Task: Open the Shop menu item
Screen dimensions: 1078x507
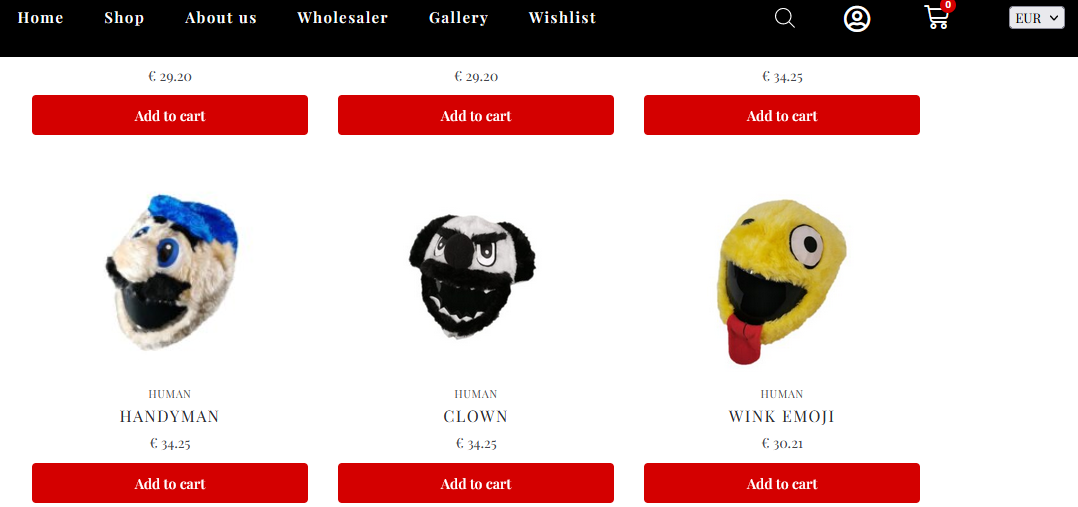Action: (124, 18)
